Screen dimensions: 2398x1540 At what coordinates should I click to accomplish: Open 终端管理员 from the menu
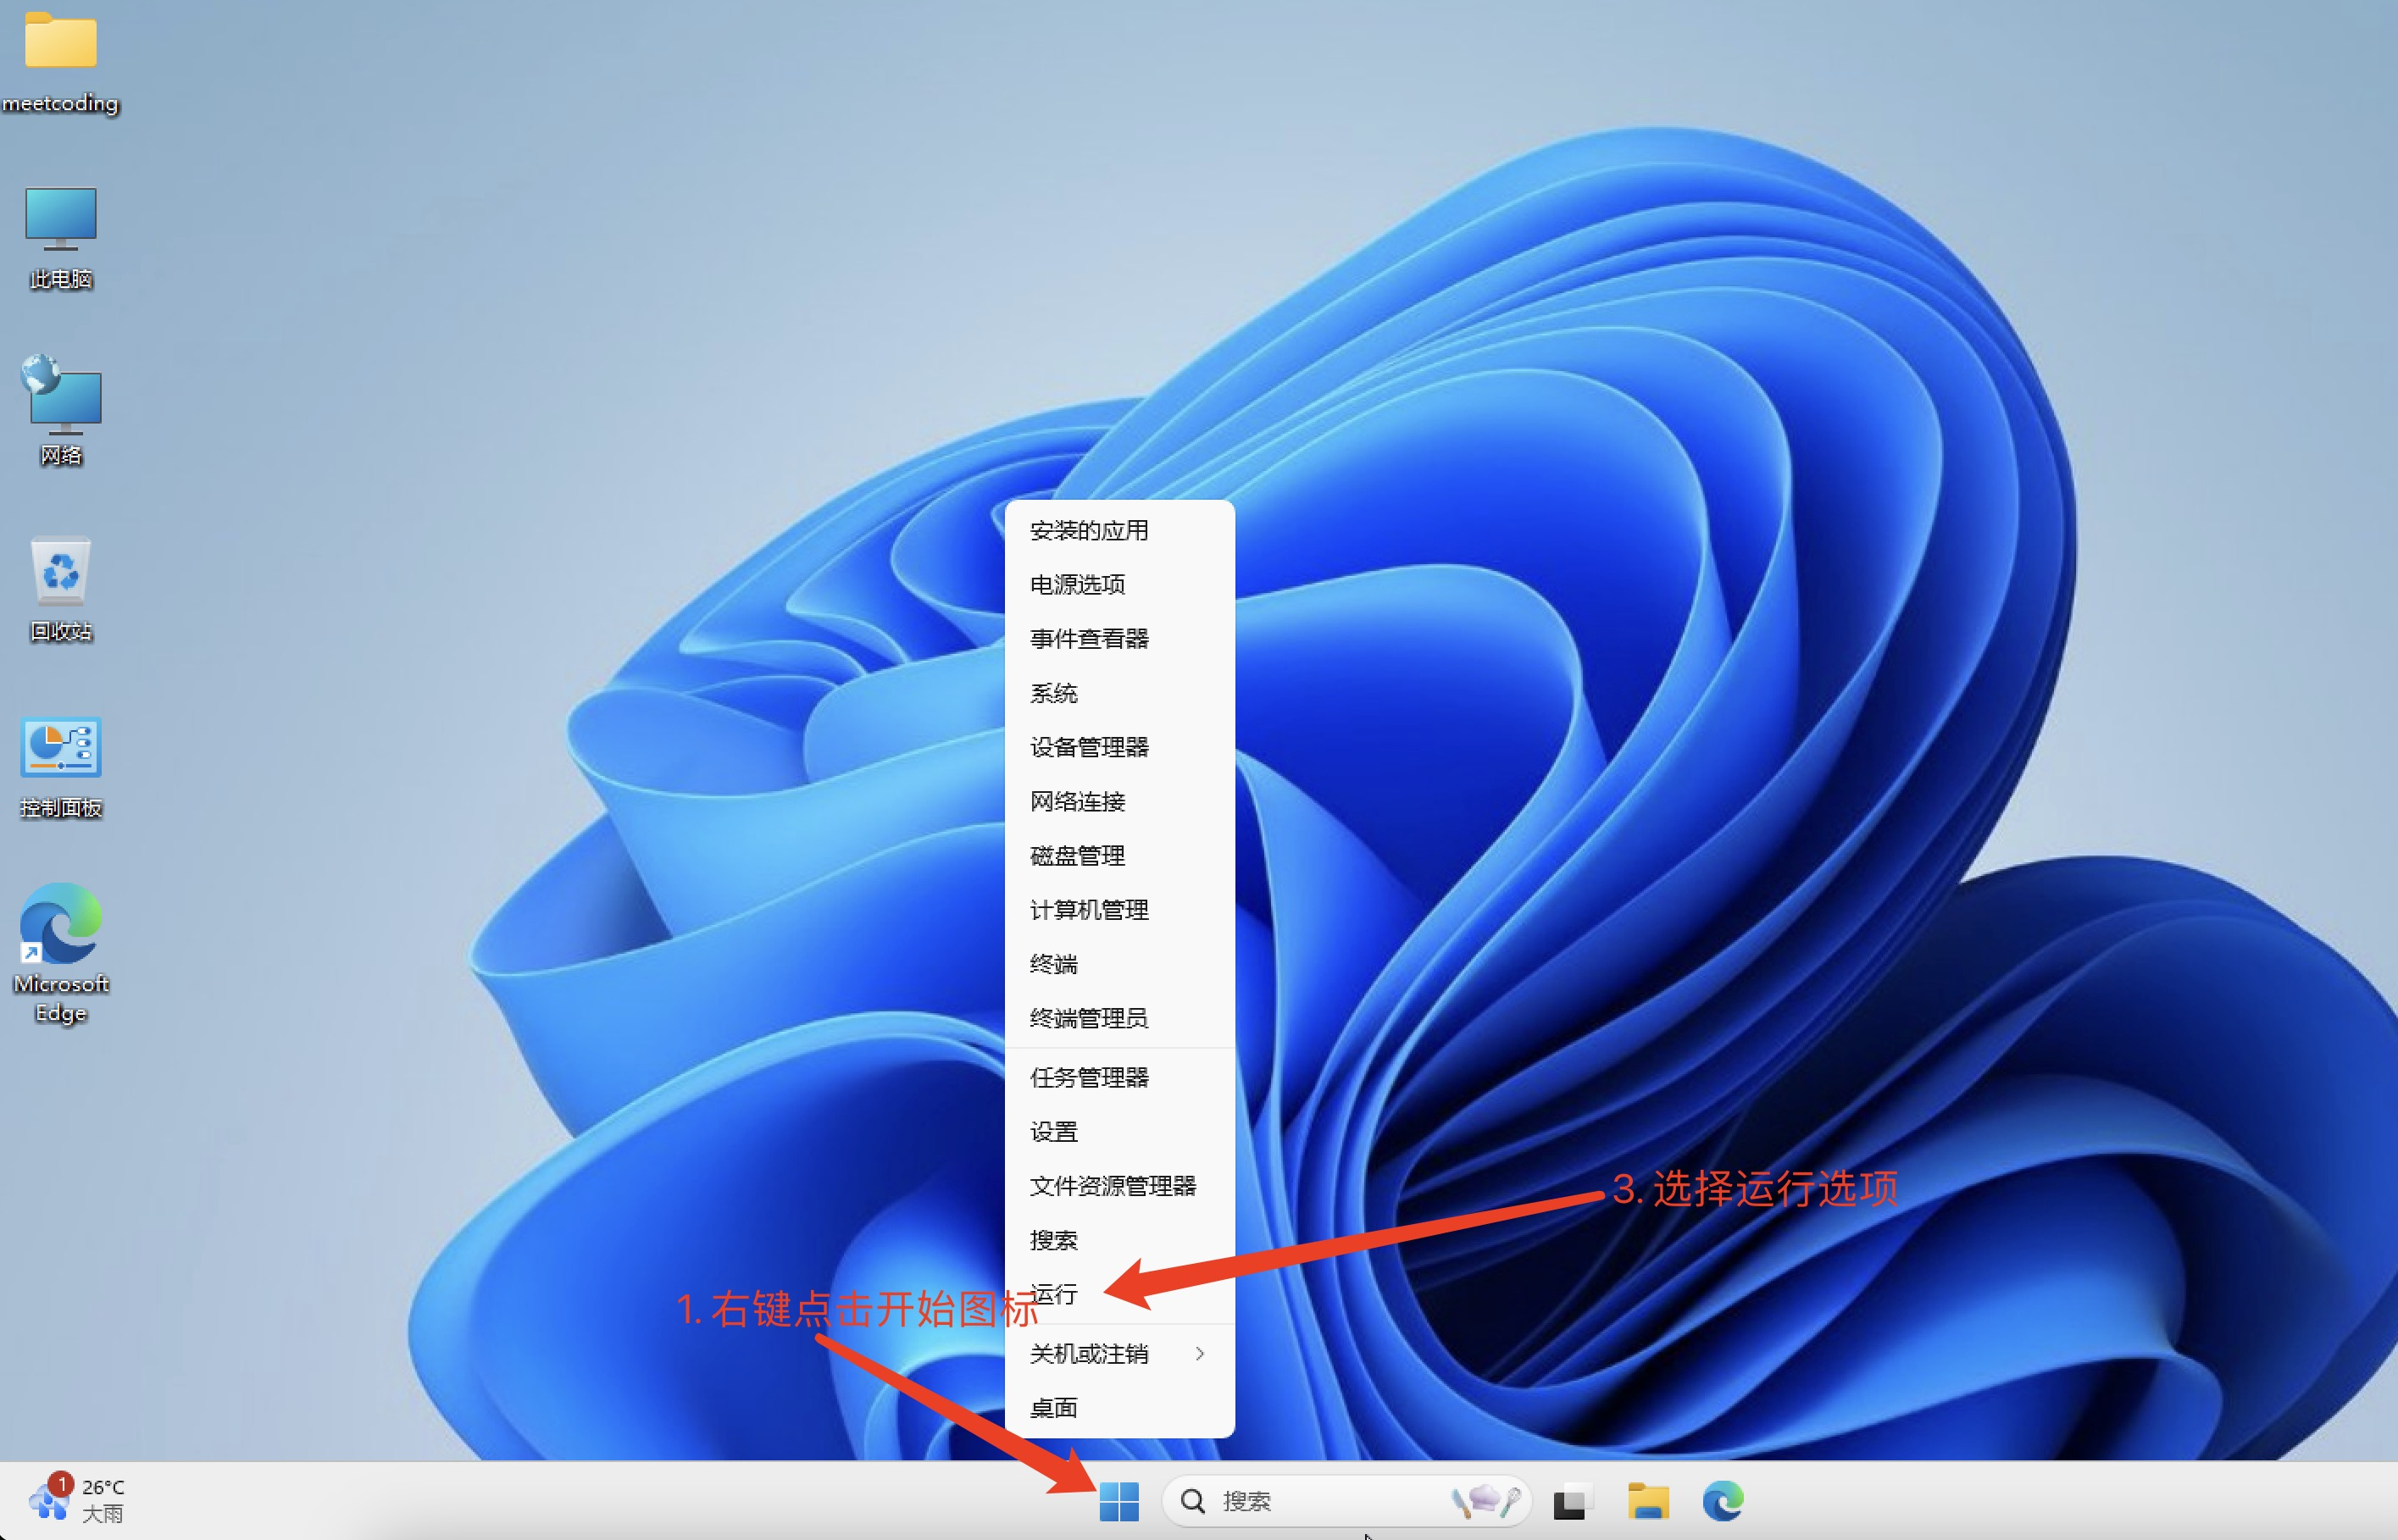pyautogui.click(x=1089, y=1018)
